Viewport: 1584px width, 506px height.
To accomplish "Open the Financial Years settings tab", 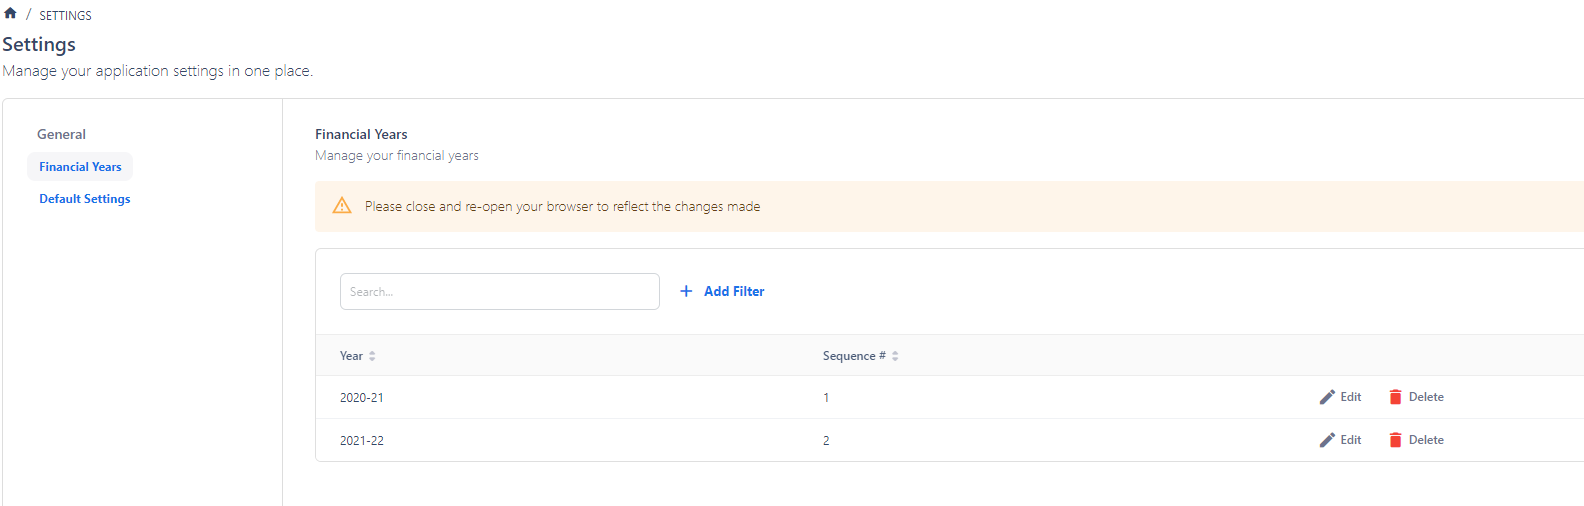I will pos(80,167).
